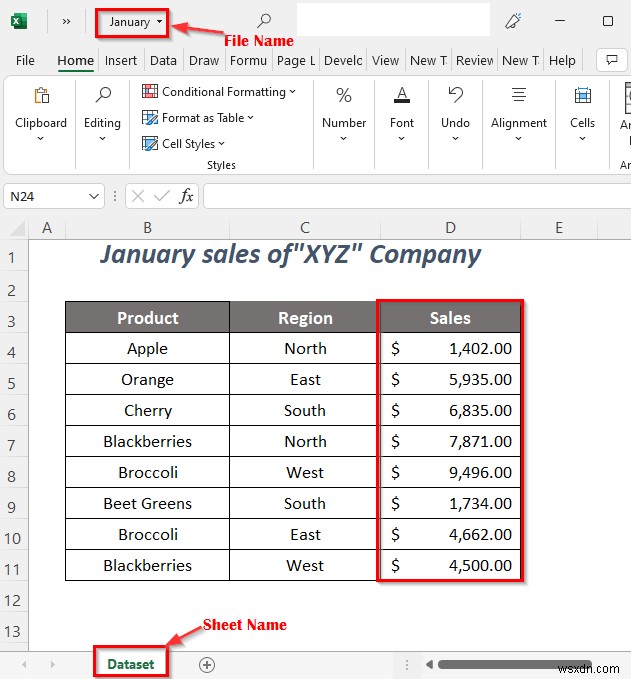The image size is (631, 679).
Task: Expand the Font group chevron
Action: 401,139
